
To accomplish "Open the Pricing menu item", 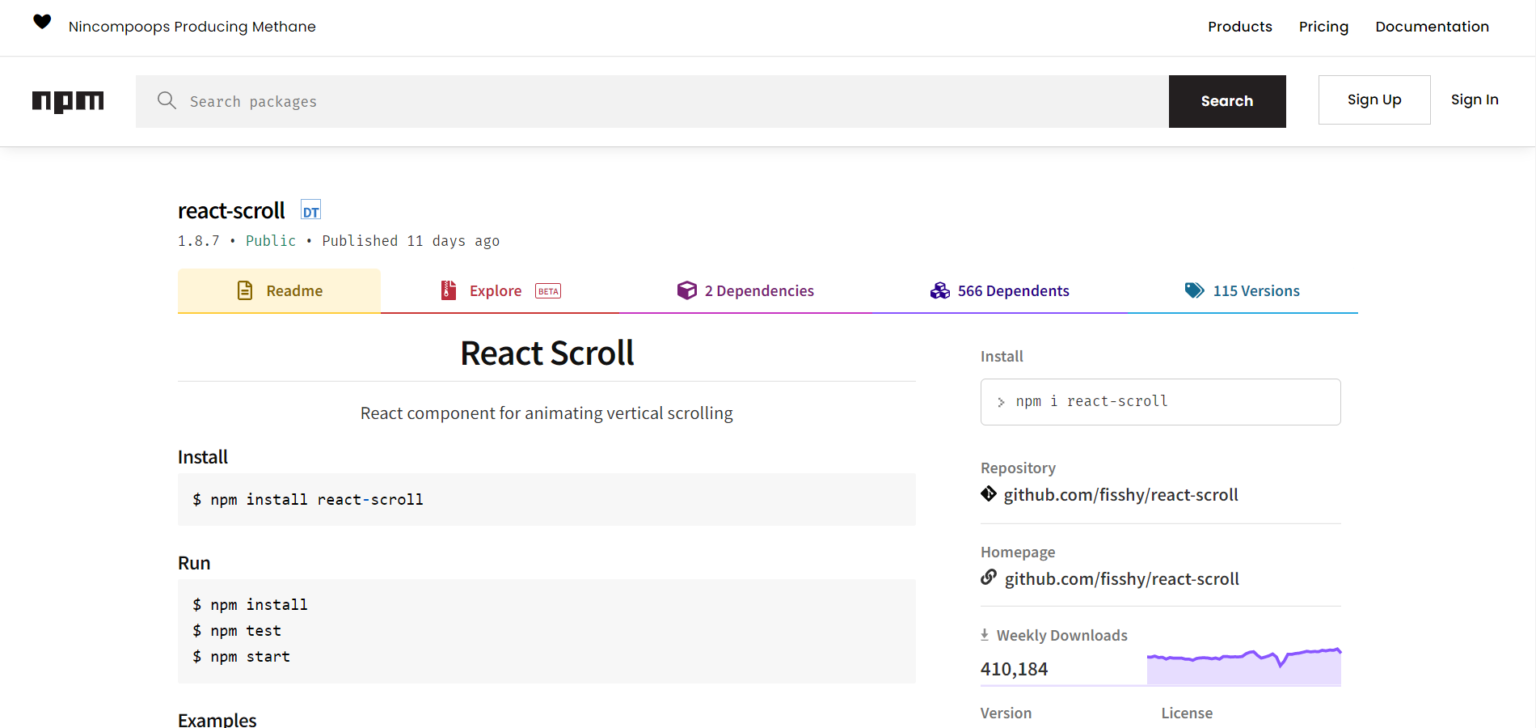I will pos(1323,26).
